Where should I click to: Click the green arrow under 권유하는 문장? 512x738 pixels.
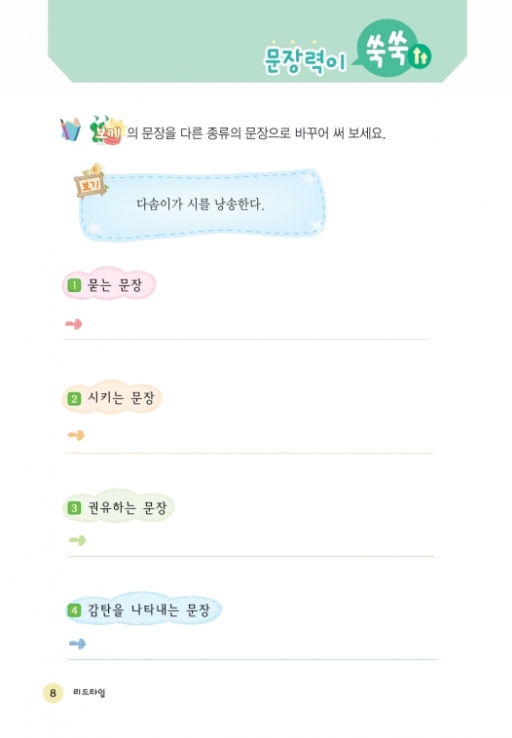pos(78,540)
